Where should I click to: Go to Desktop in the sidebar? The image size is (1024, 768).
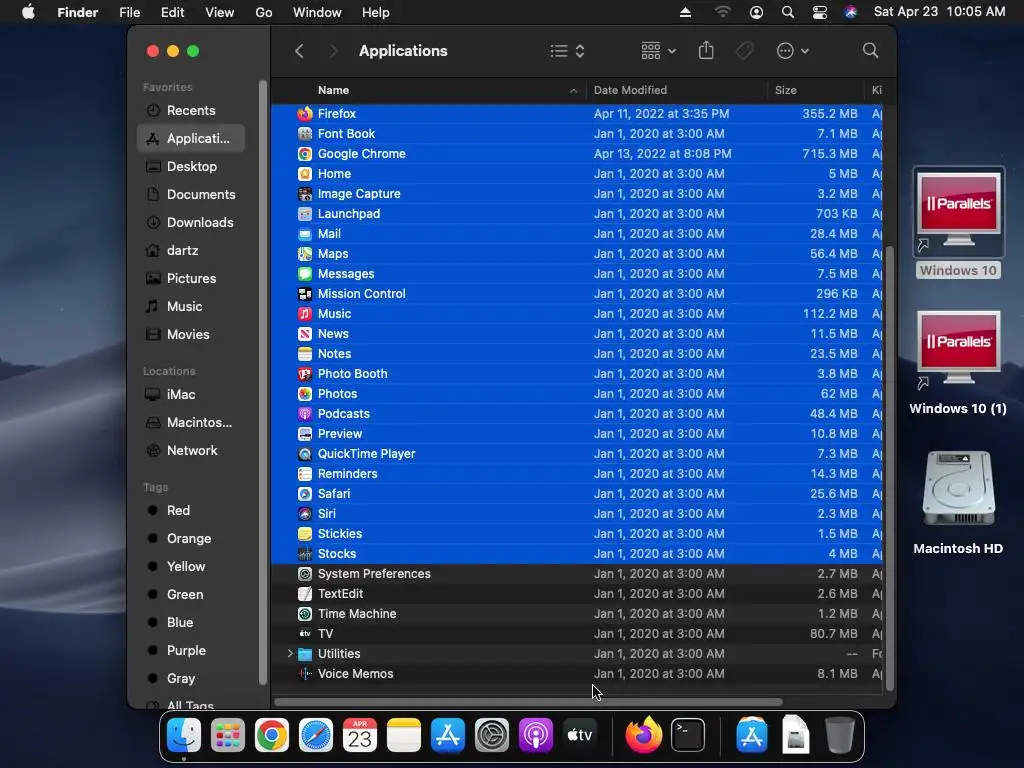(x=191, y=167)
